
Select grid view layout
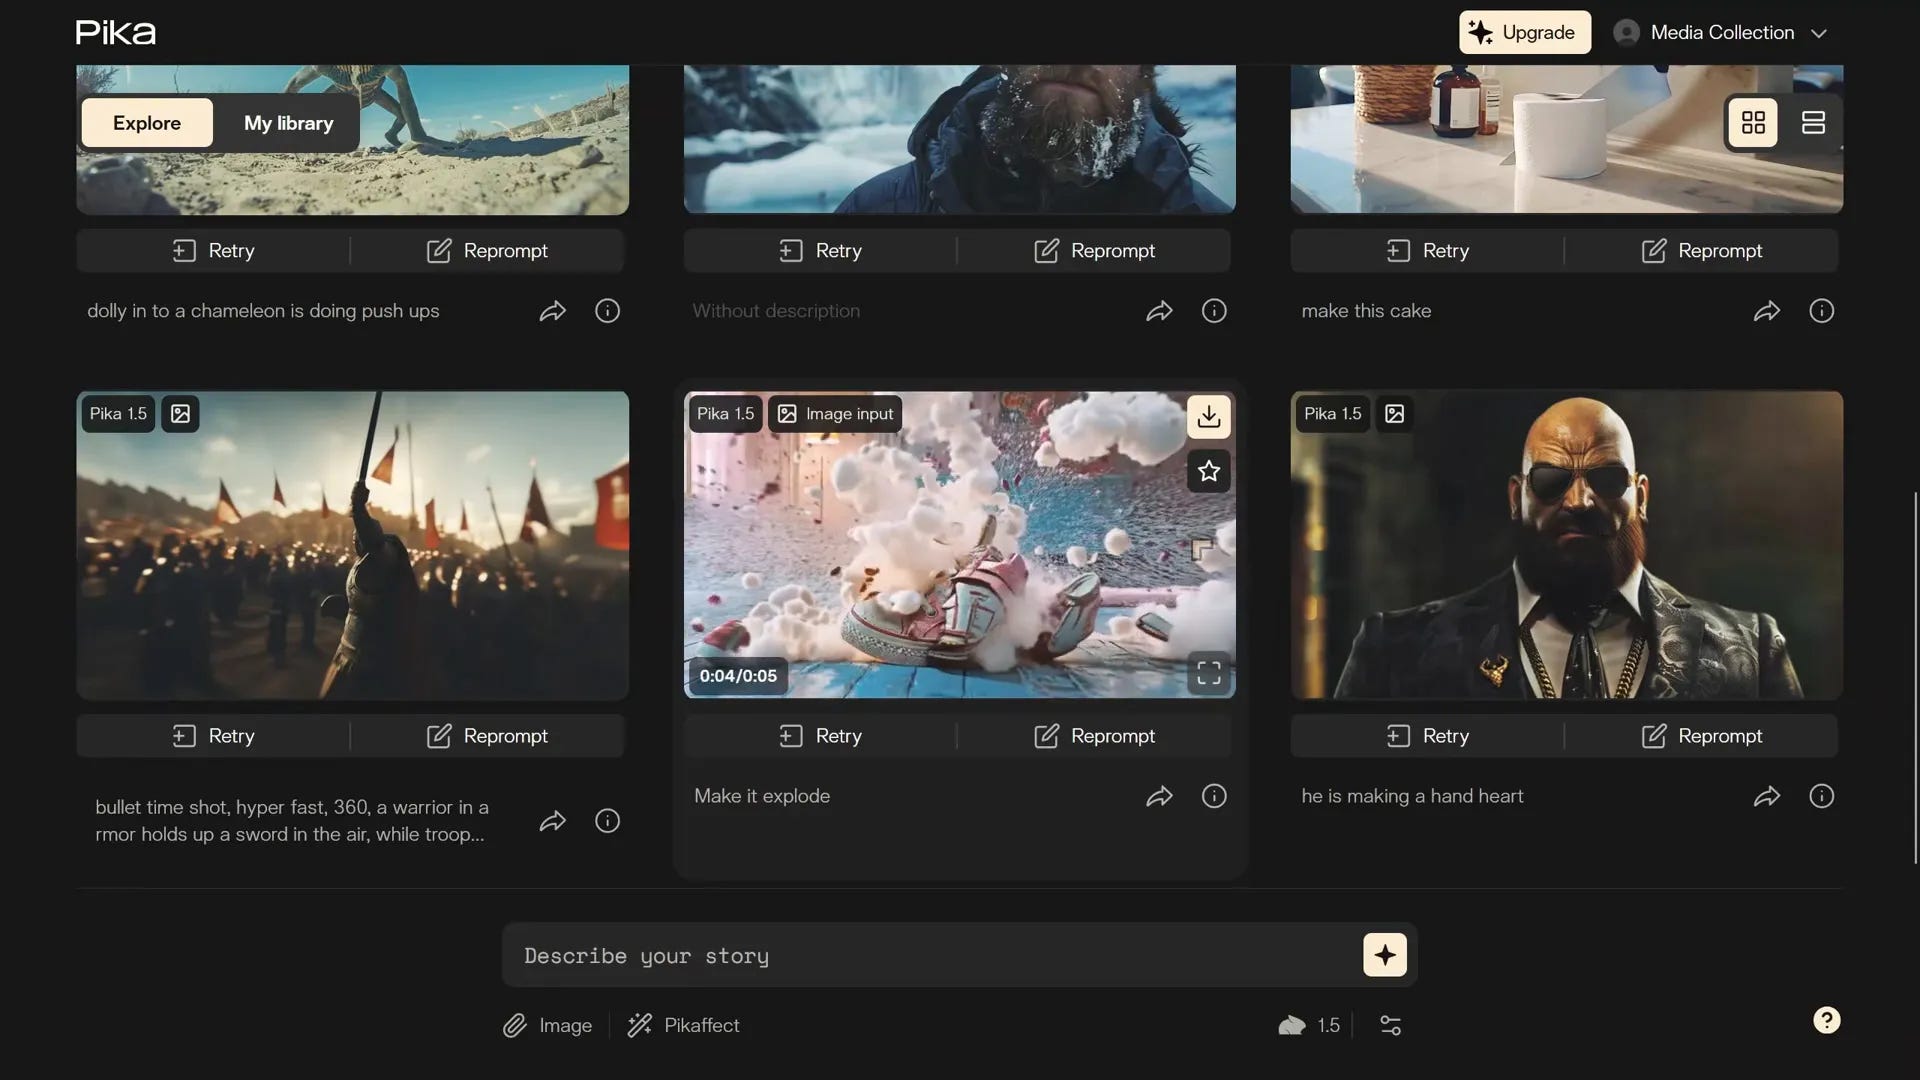tap(1753, 122)
